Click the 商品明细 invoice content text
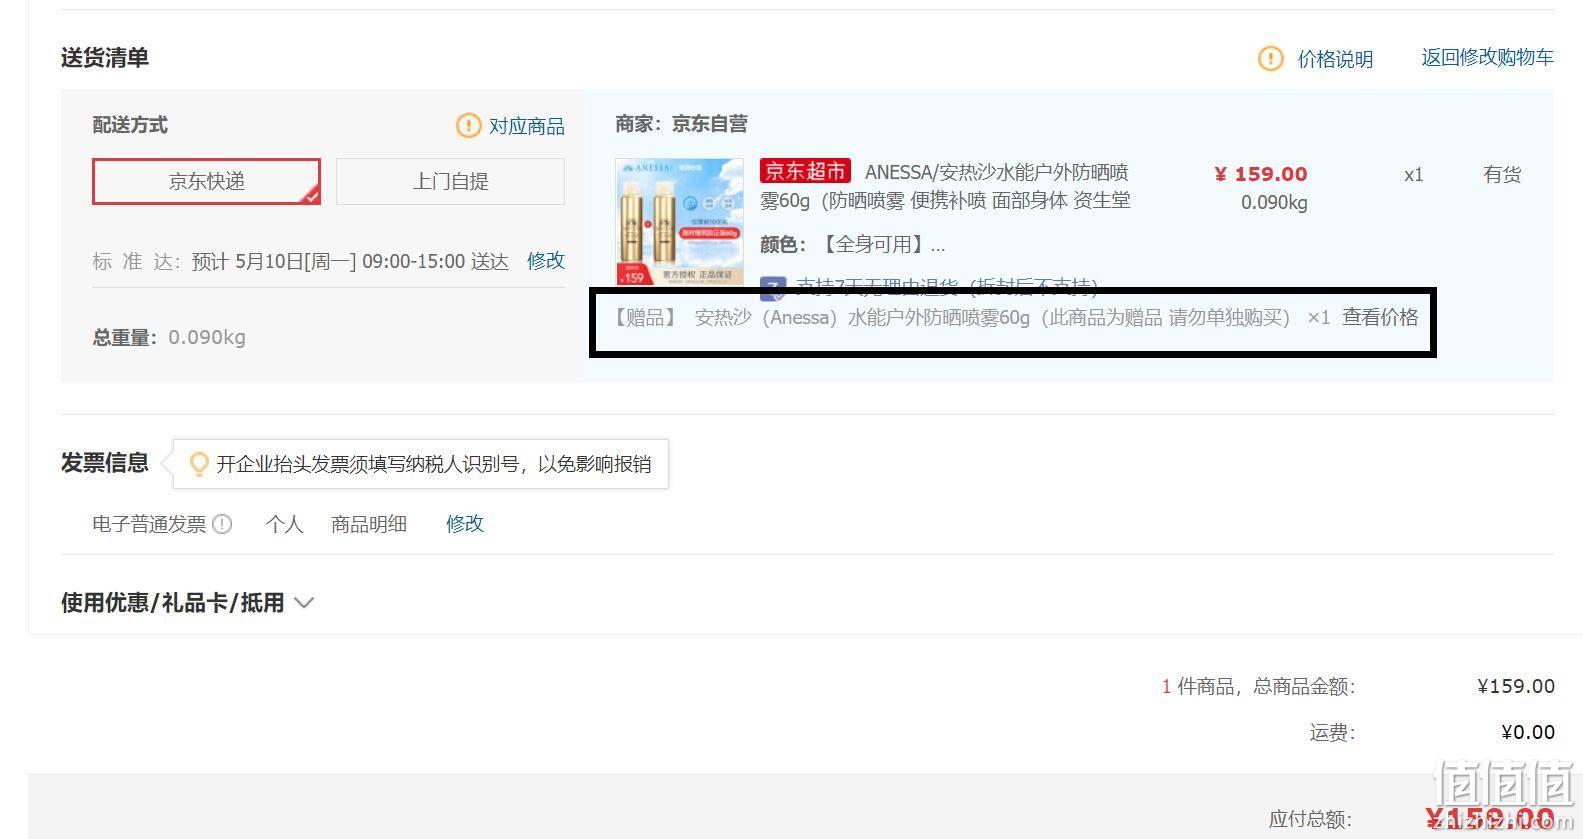Image resolution: width=1583 pixels, height=839 pixels. tap(369, 524)
